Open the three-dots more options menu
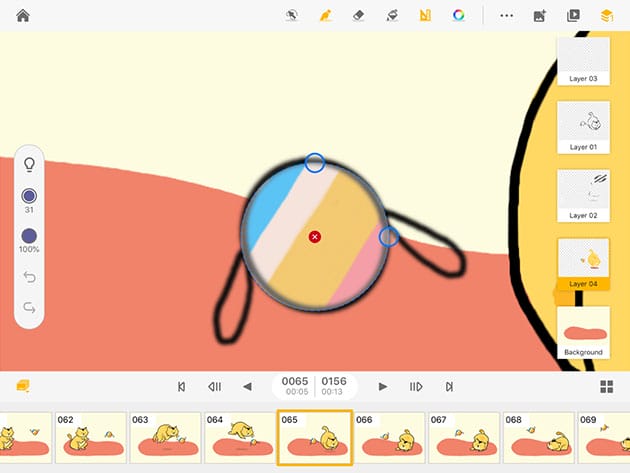The width and height of the screenshot is (630, 473). [507, 15]
